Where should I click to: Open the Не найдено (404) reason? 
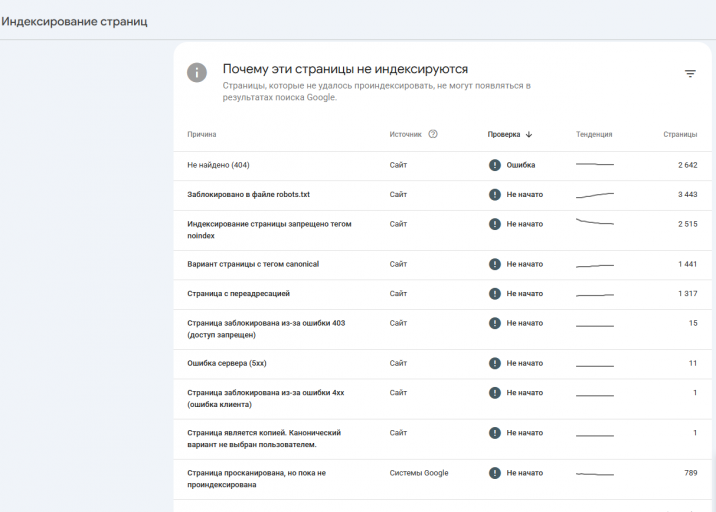[218, 165]
